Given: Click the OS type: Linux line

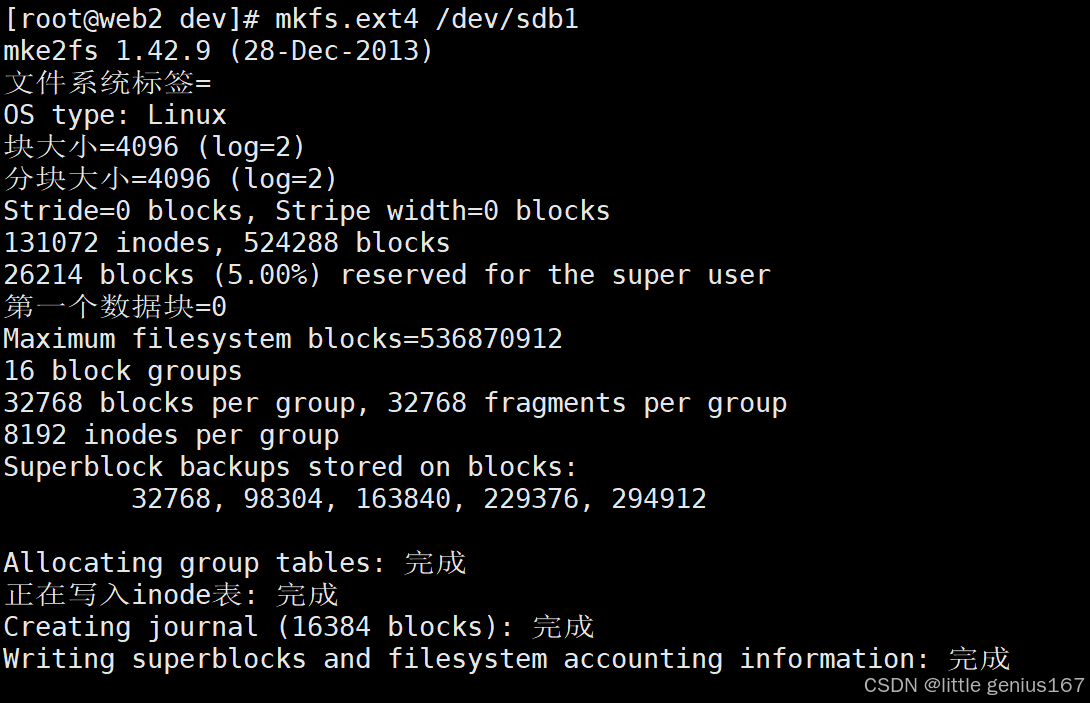Looking at the screenshot, I should pyautogui.click(x=115, y=115).
